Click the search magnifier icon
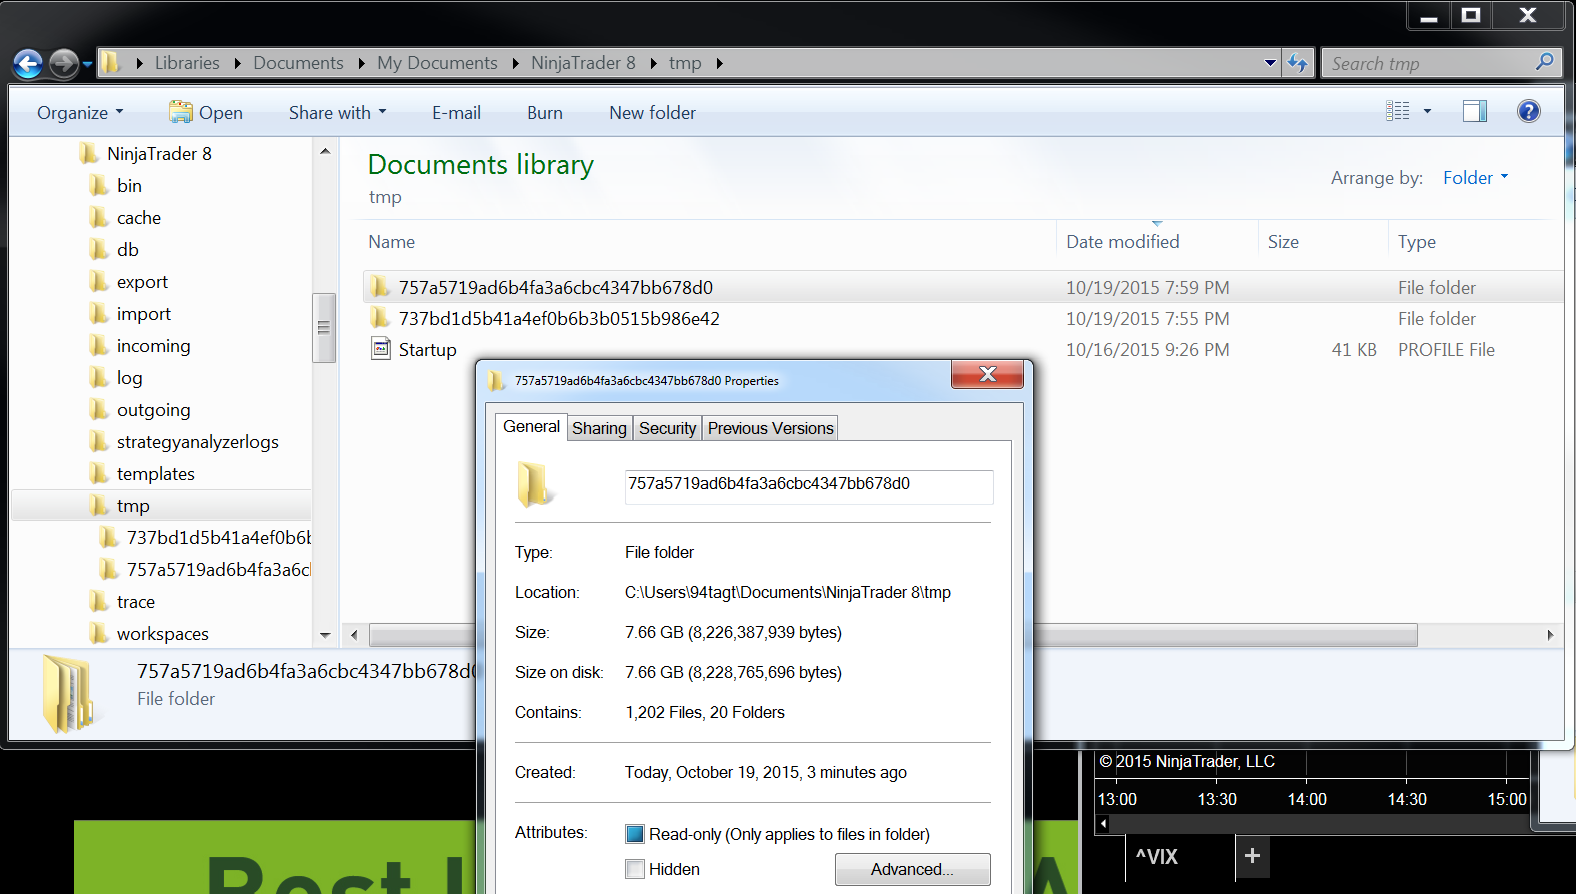This screenshot has width=1576, height=894. (x=1545, y=62)
